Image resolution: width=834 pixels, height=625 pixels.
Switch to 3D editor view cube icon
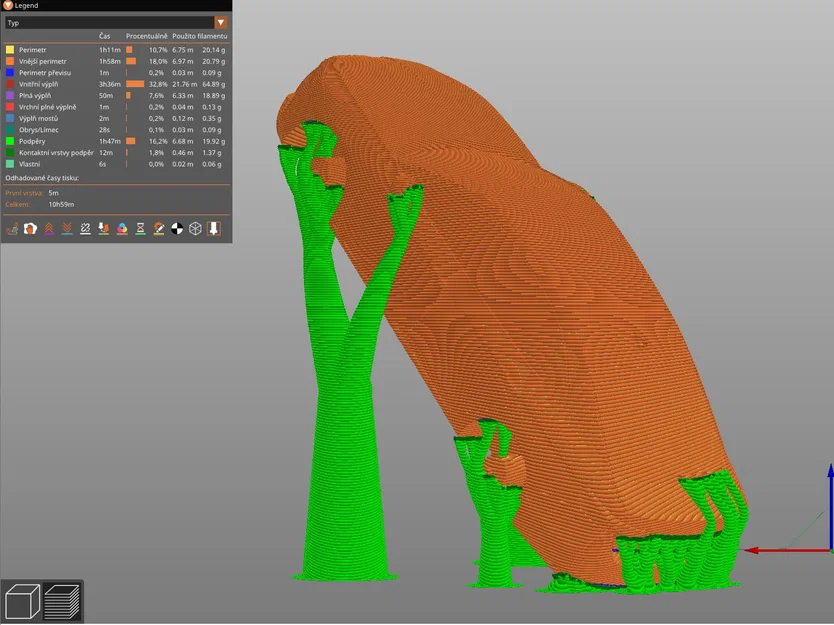coord(22,600)
